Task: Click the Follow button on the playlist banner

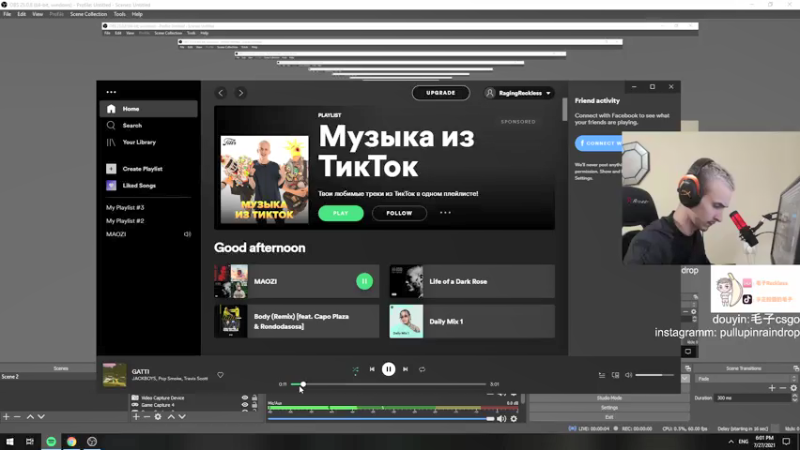Action: 399,213
